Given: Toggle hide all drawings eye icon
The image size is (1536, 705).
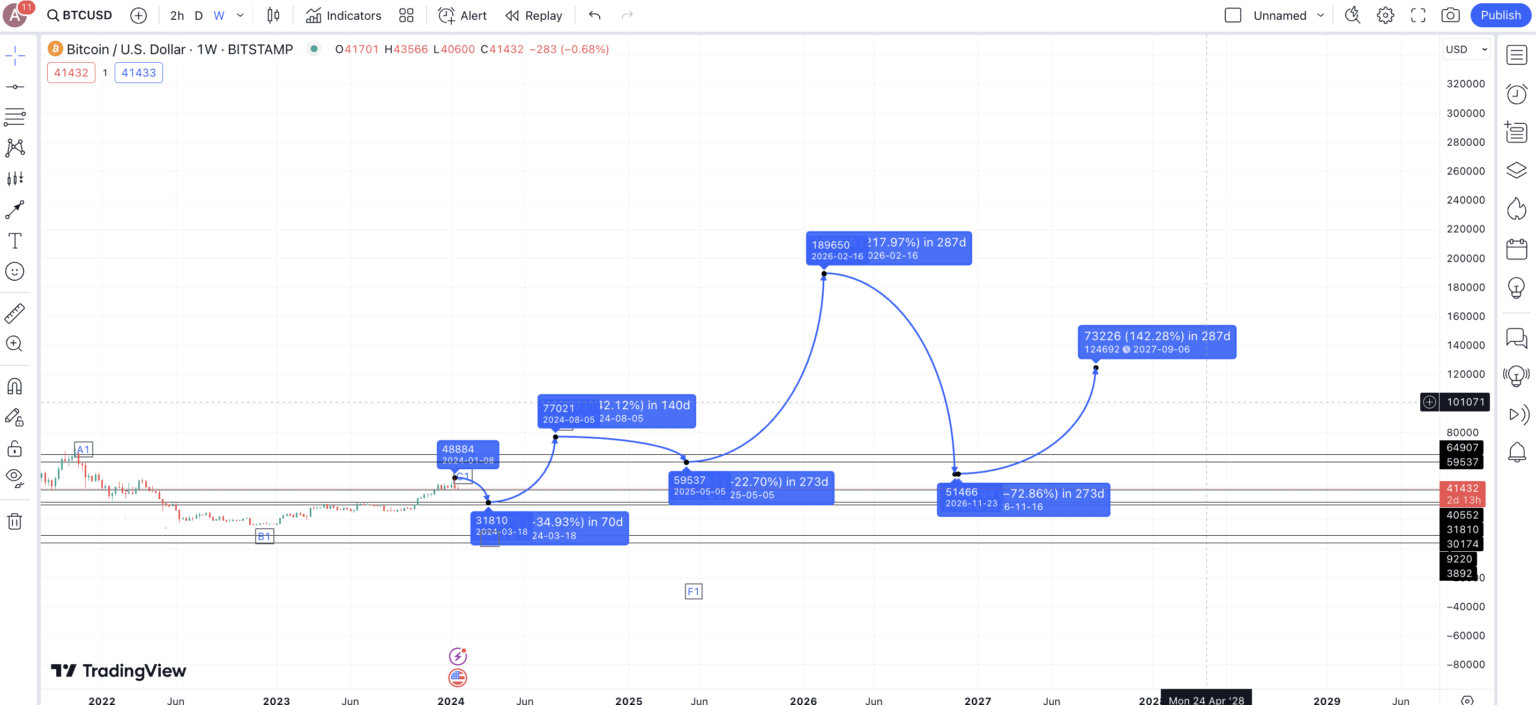Looking at the screenshot, I should 15,477.
